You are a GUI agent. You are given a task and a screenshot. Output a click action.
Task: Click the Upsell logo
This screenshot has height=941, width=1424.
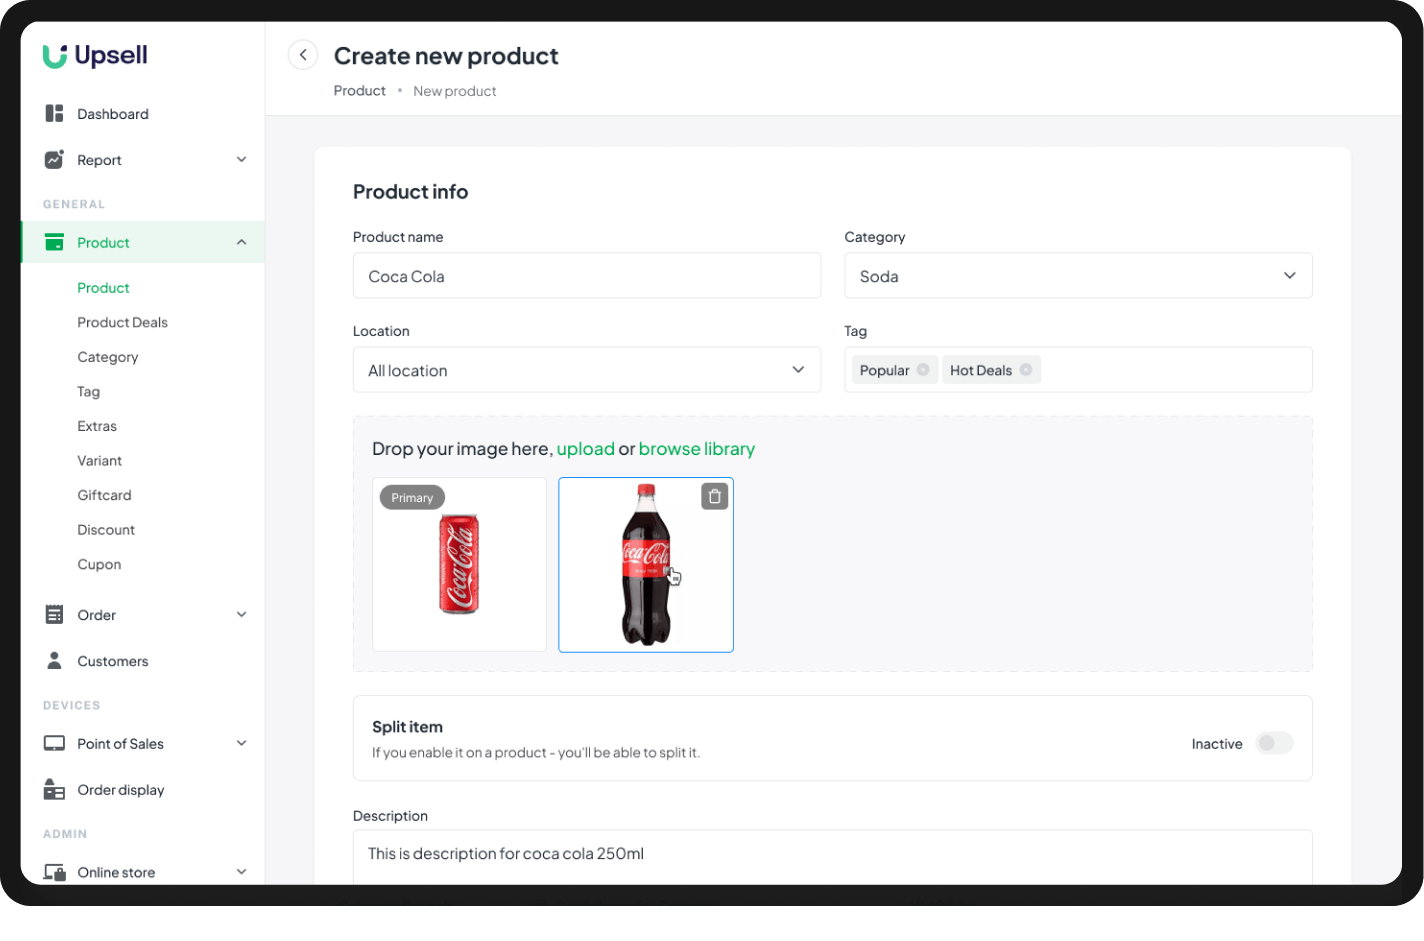95,56
